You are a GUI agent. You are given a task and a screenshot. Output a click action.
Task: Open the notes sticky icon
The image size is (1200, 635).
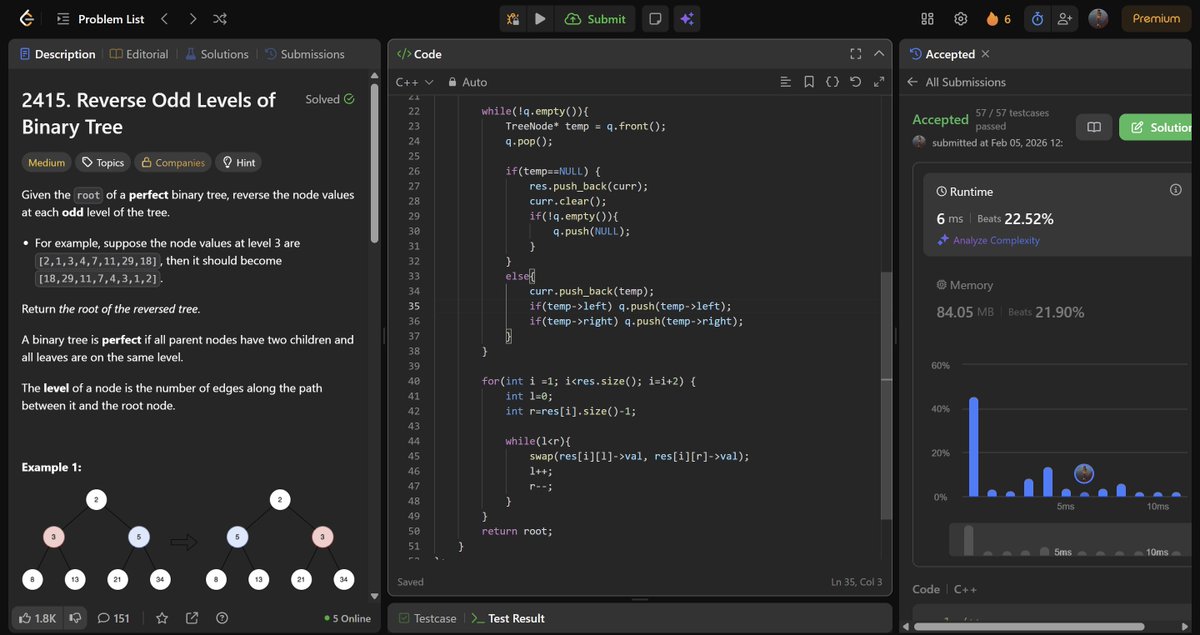pos(654,18)
